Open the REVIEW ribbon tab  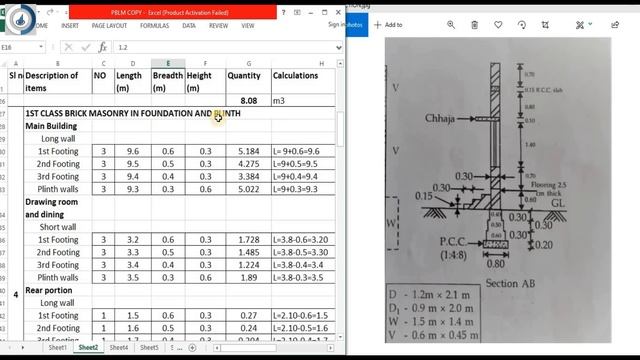coord(218,25)
